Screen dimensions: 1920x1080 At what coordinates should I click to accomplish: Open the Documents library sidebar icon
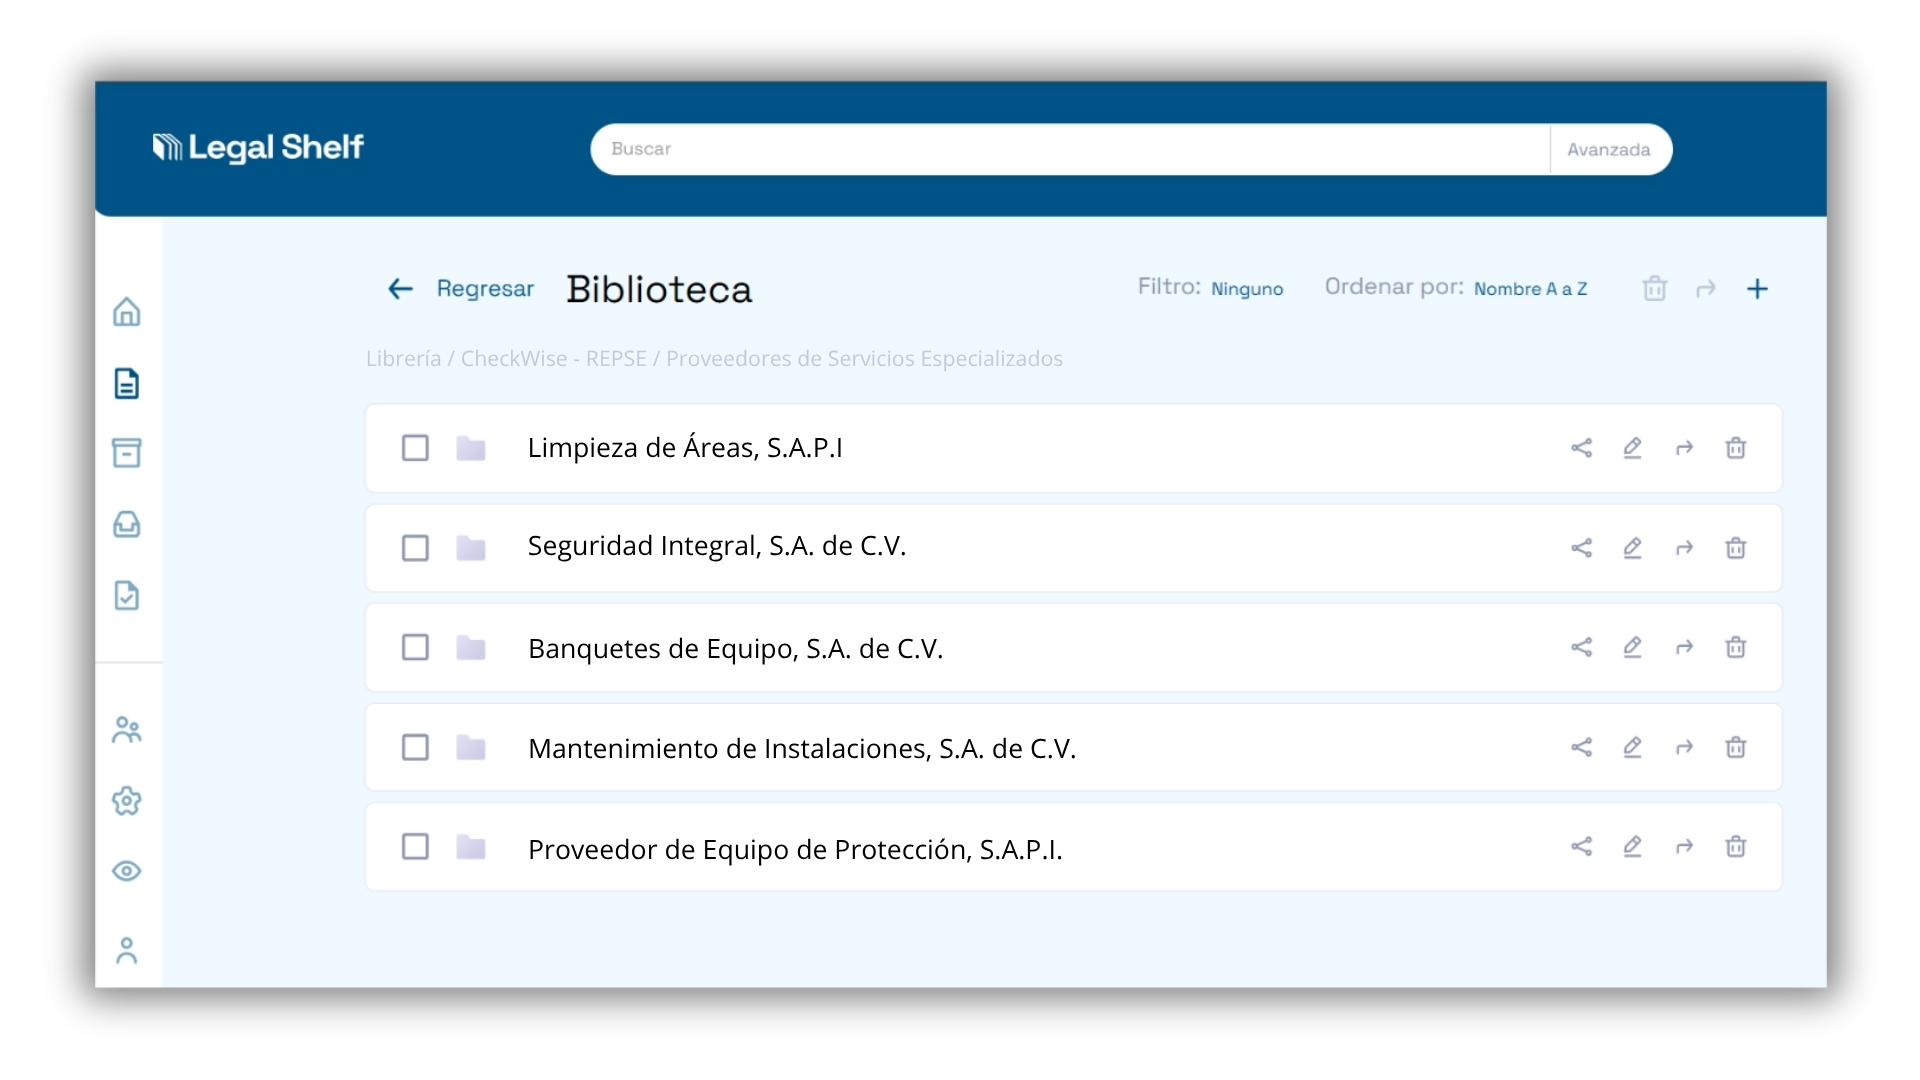127,383
